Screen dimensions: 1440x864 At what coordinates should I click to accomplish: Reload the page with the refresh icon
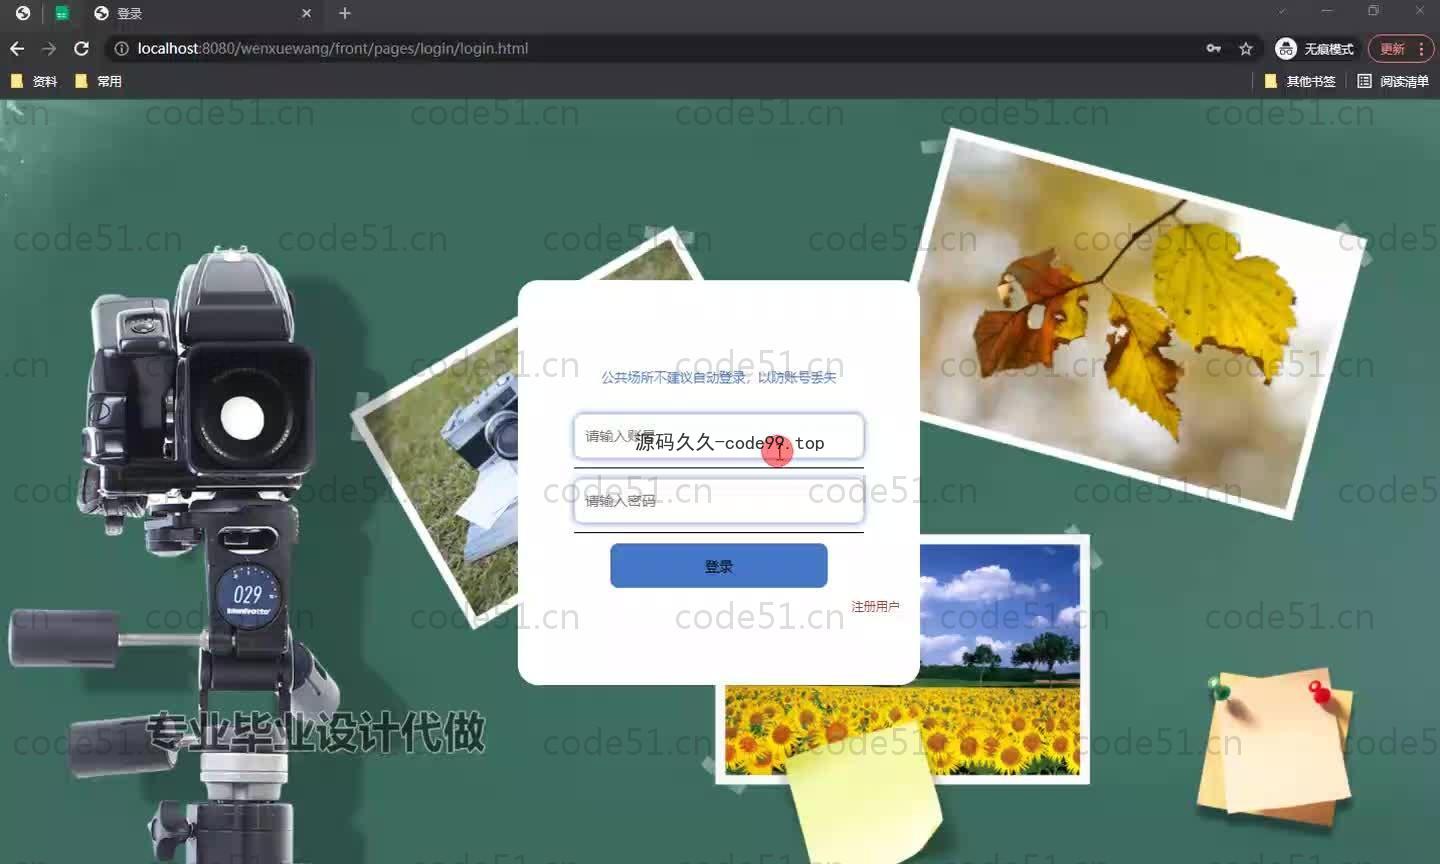click(82, 48)
